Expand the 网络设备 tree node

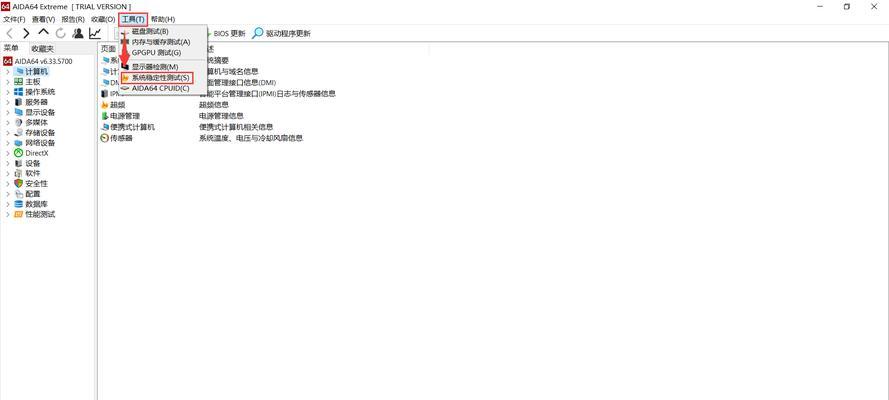pos(8,143)
